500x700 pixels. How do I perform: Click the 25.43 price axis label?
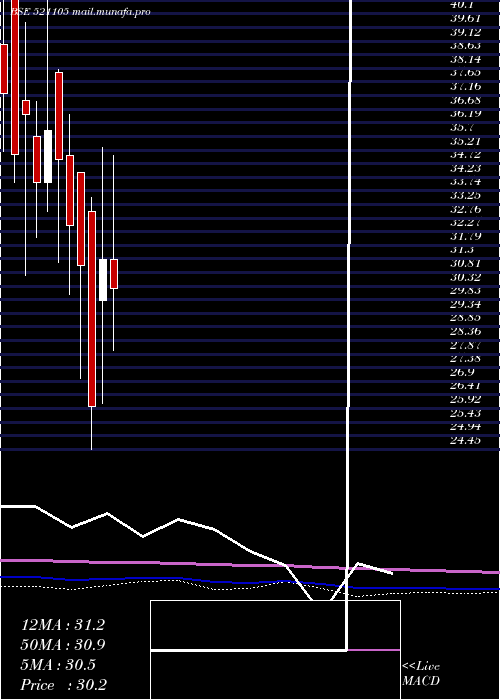coord(465,413)
